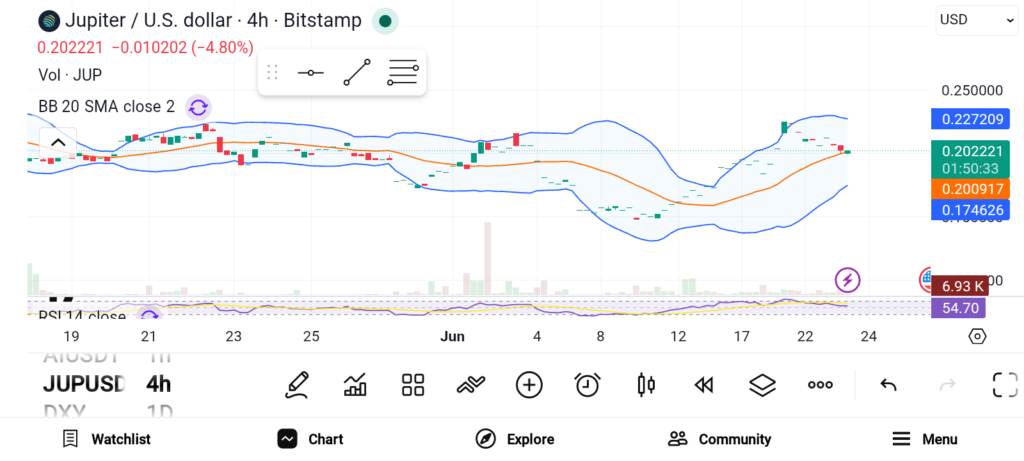Open the Menu tab
Screen dimensions: 1024x461
tap(925, 439)
